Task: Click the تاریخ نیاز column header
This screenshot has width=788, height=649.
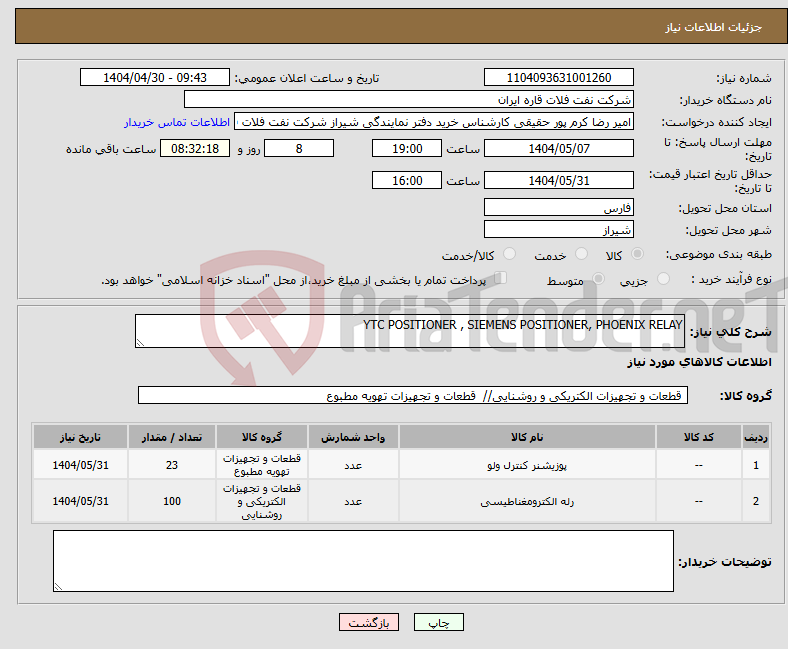Action: tap(80, 437)
